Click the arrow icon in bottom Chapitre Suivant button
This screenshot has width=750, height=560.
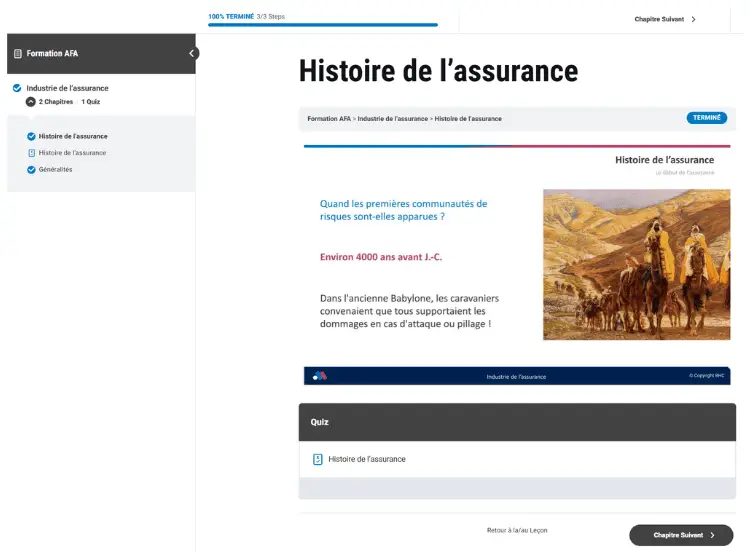click(x=712, y=535)
